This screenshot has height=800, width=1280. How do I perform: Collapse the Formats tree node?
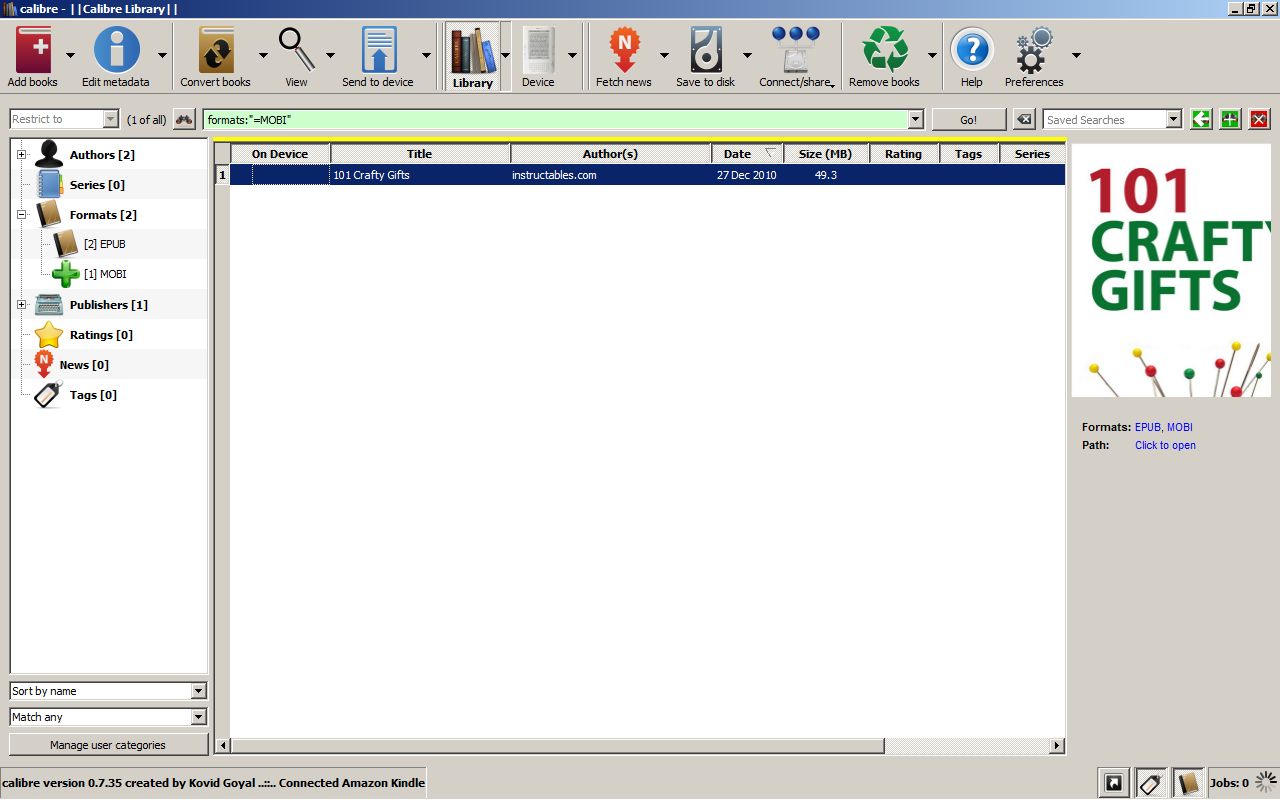click(22, 214)
